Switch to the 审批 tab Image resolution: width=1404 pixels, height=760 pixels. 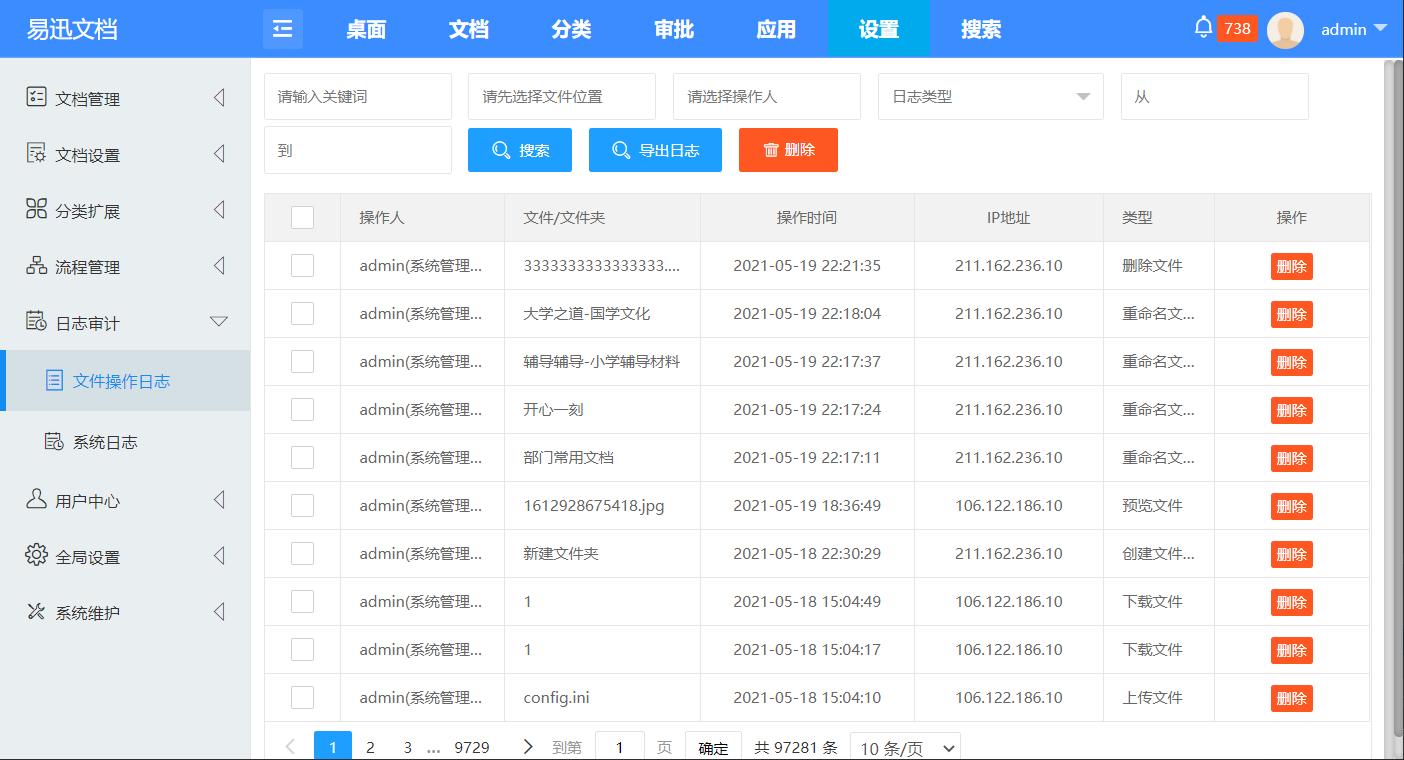(674, 29)
